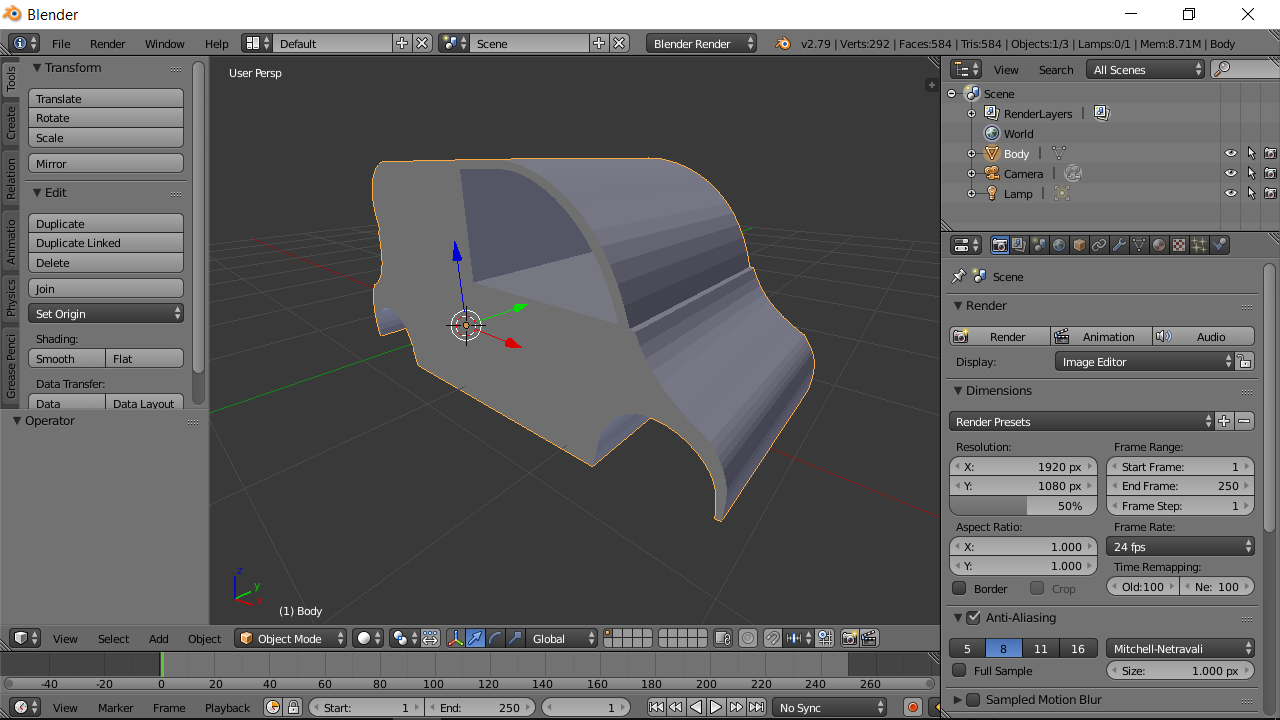
Task: Toggle automatic keyframe record button
Action: coord(912,707)
